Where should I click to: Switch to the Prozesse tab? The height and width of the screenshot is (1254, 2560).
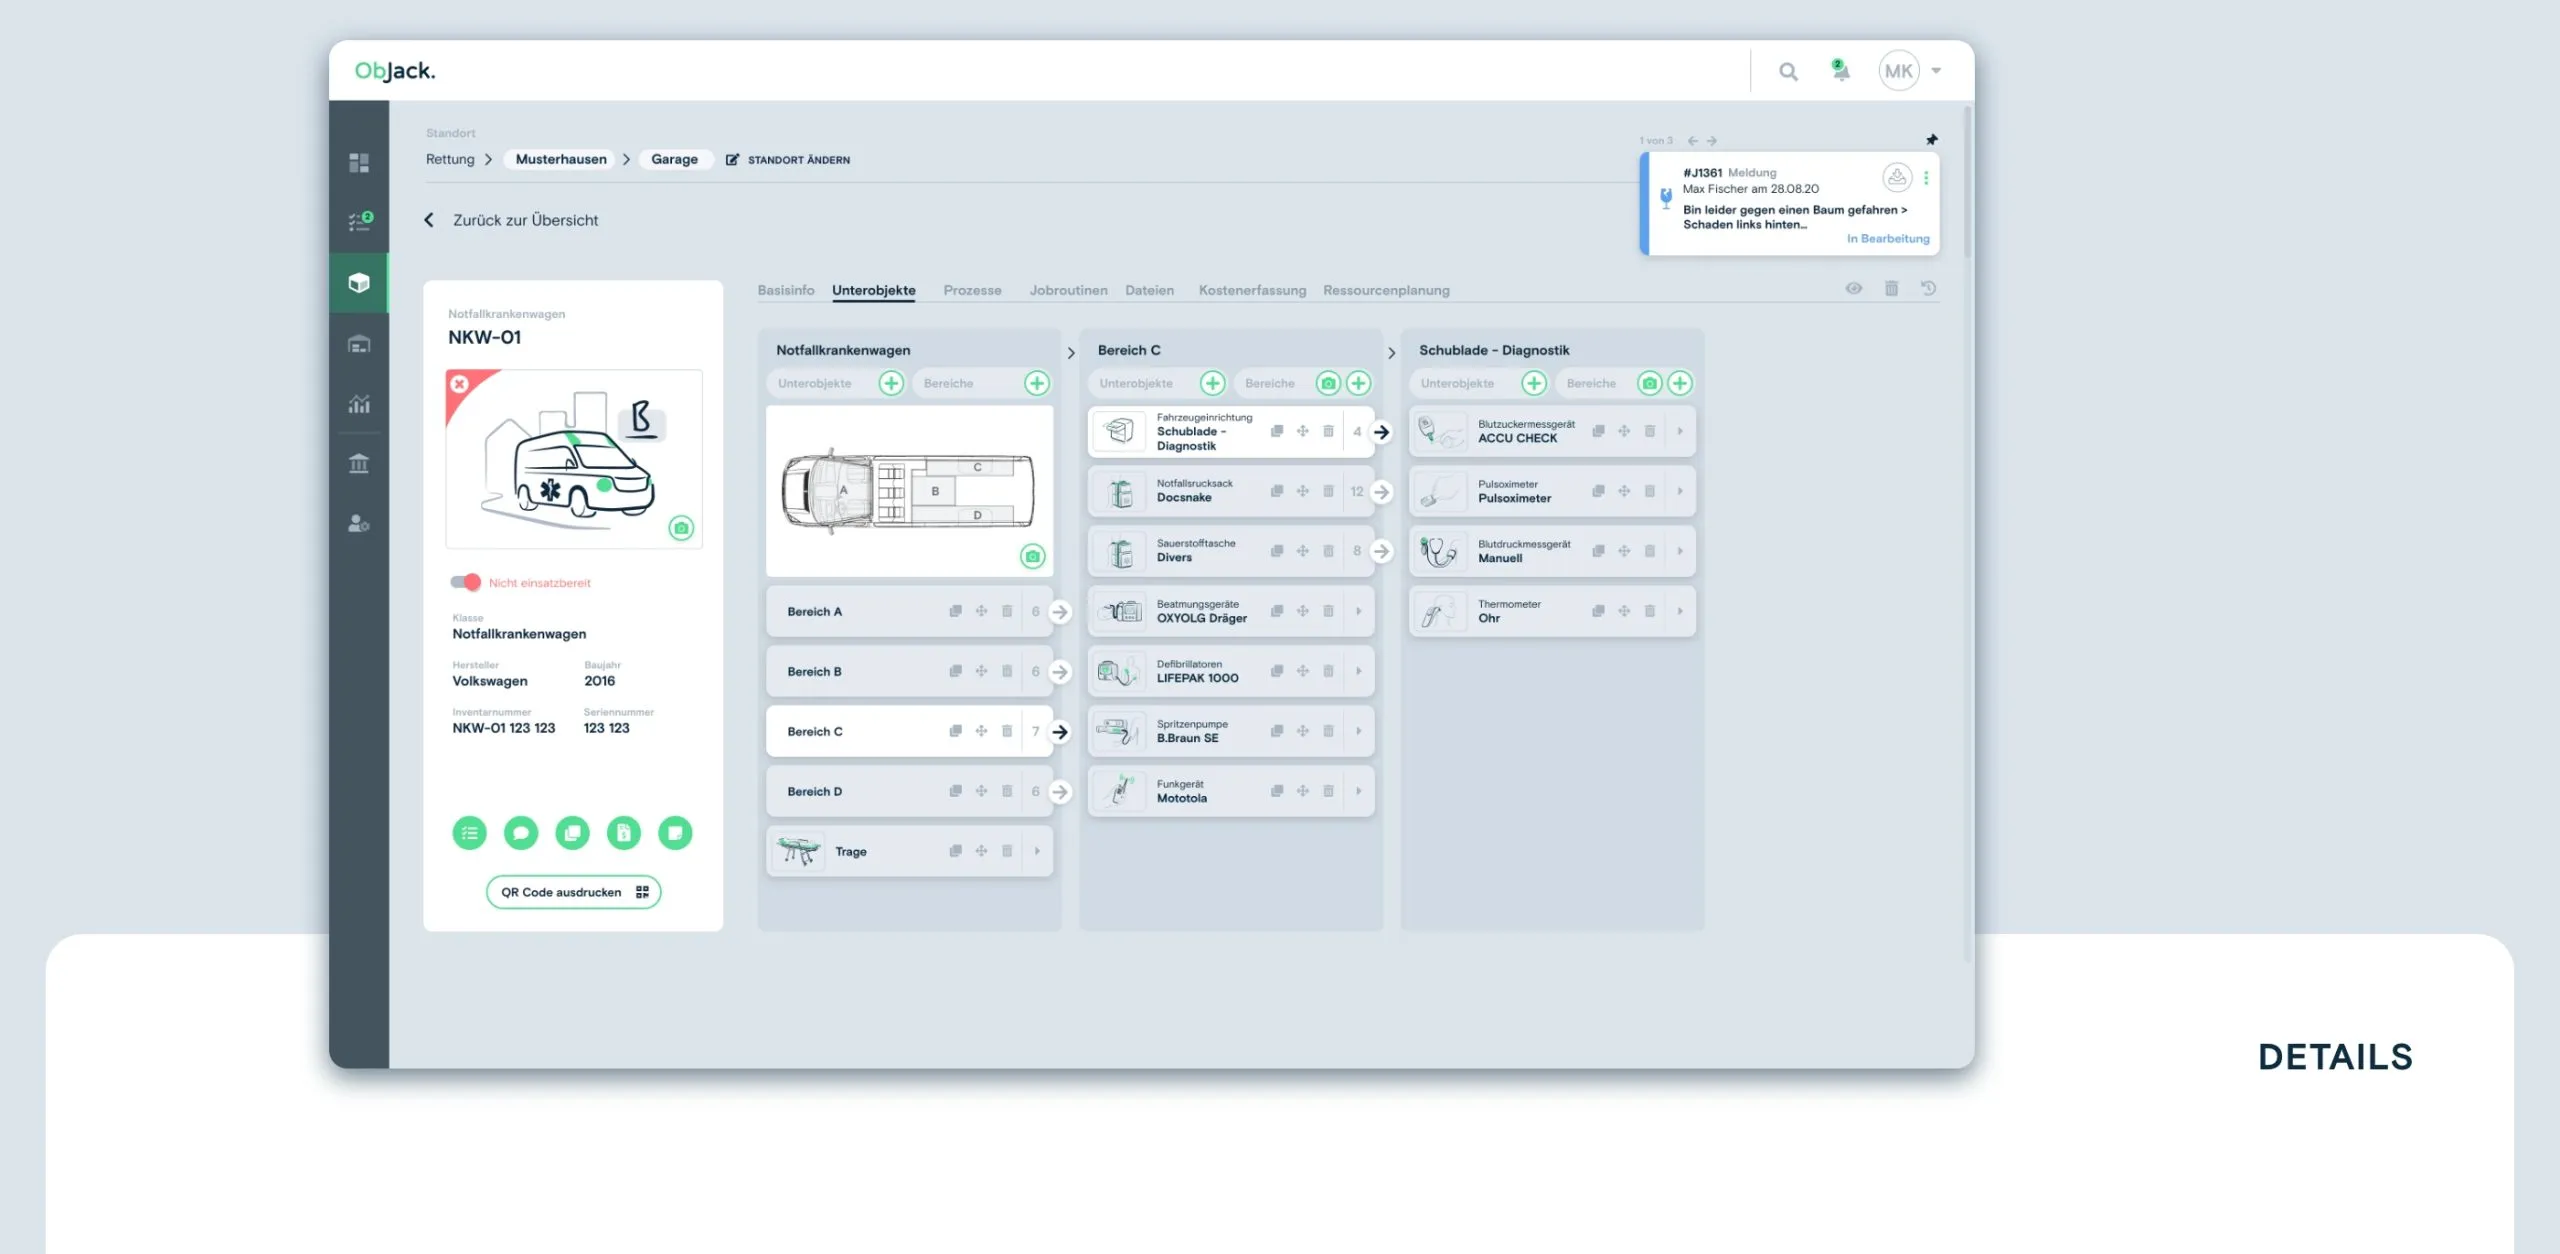coord(971,290)
